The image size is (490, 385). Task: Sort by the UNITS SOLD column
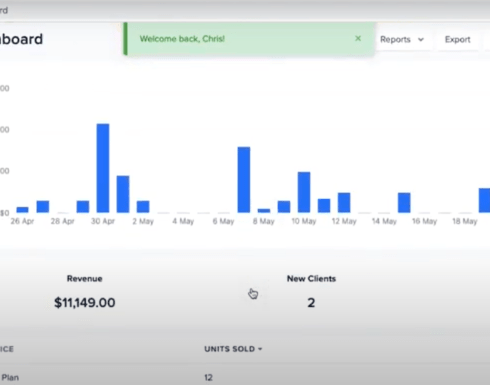tap(233, 349)
